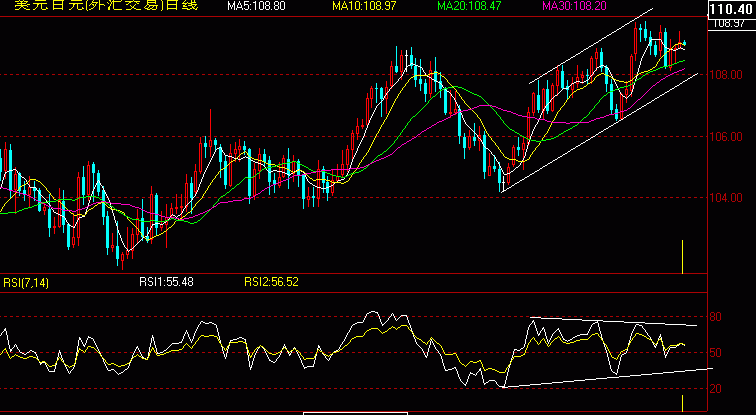Click the 106.00 price axis label
This screenshot has width=756, height=415.
coord(727,137)
